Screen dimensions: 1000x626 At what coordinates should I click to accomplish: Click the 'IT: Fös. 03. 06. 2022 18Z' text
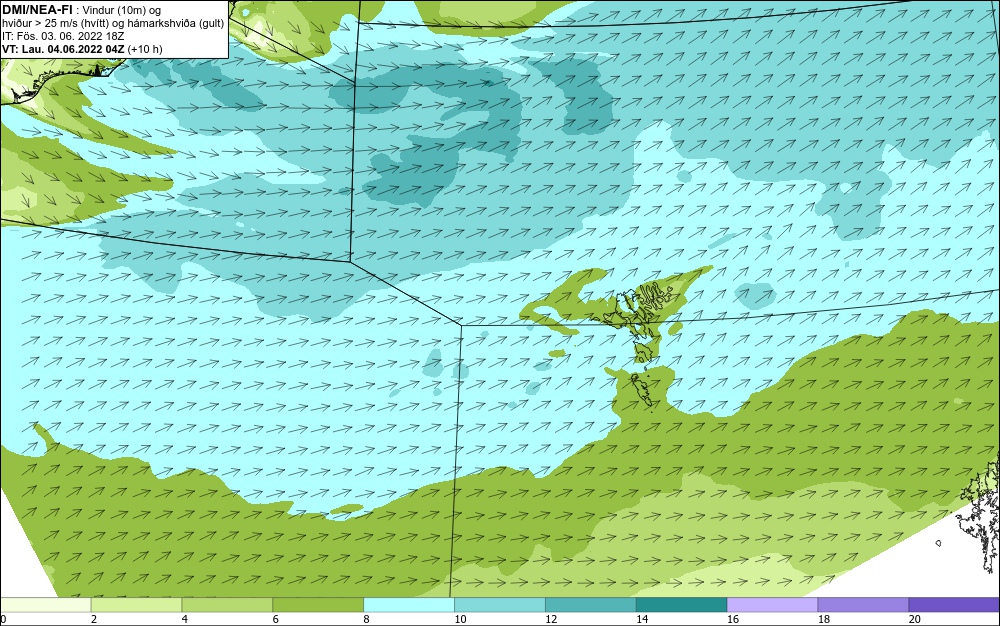[x=63, y=36]
